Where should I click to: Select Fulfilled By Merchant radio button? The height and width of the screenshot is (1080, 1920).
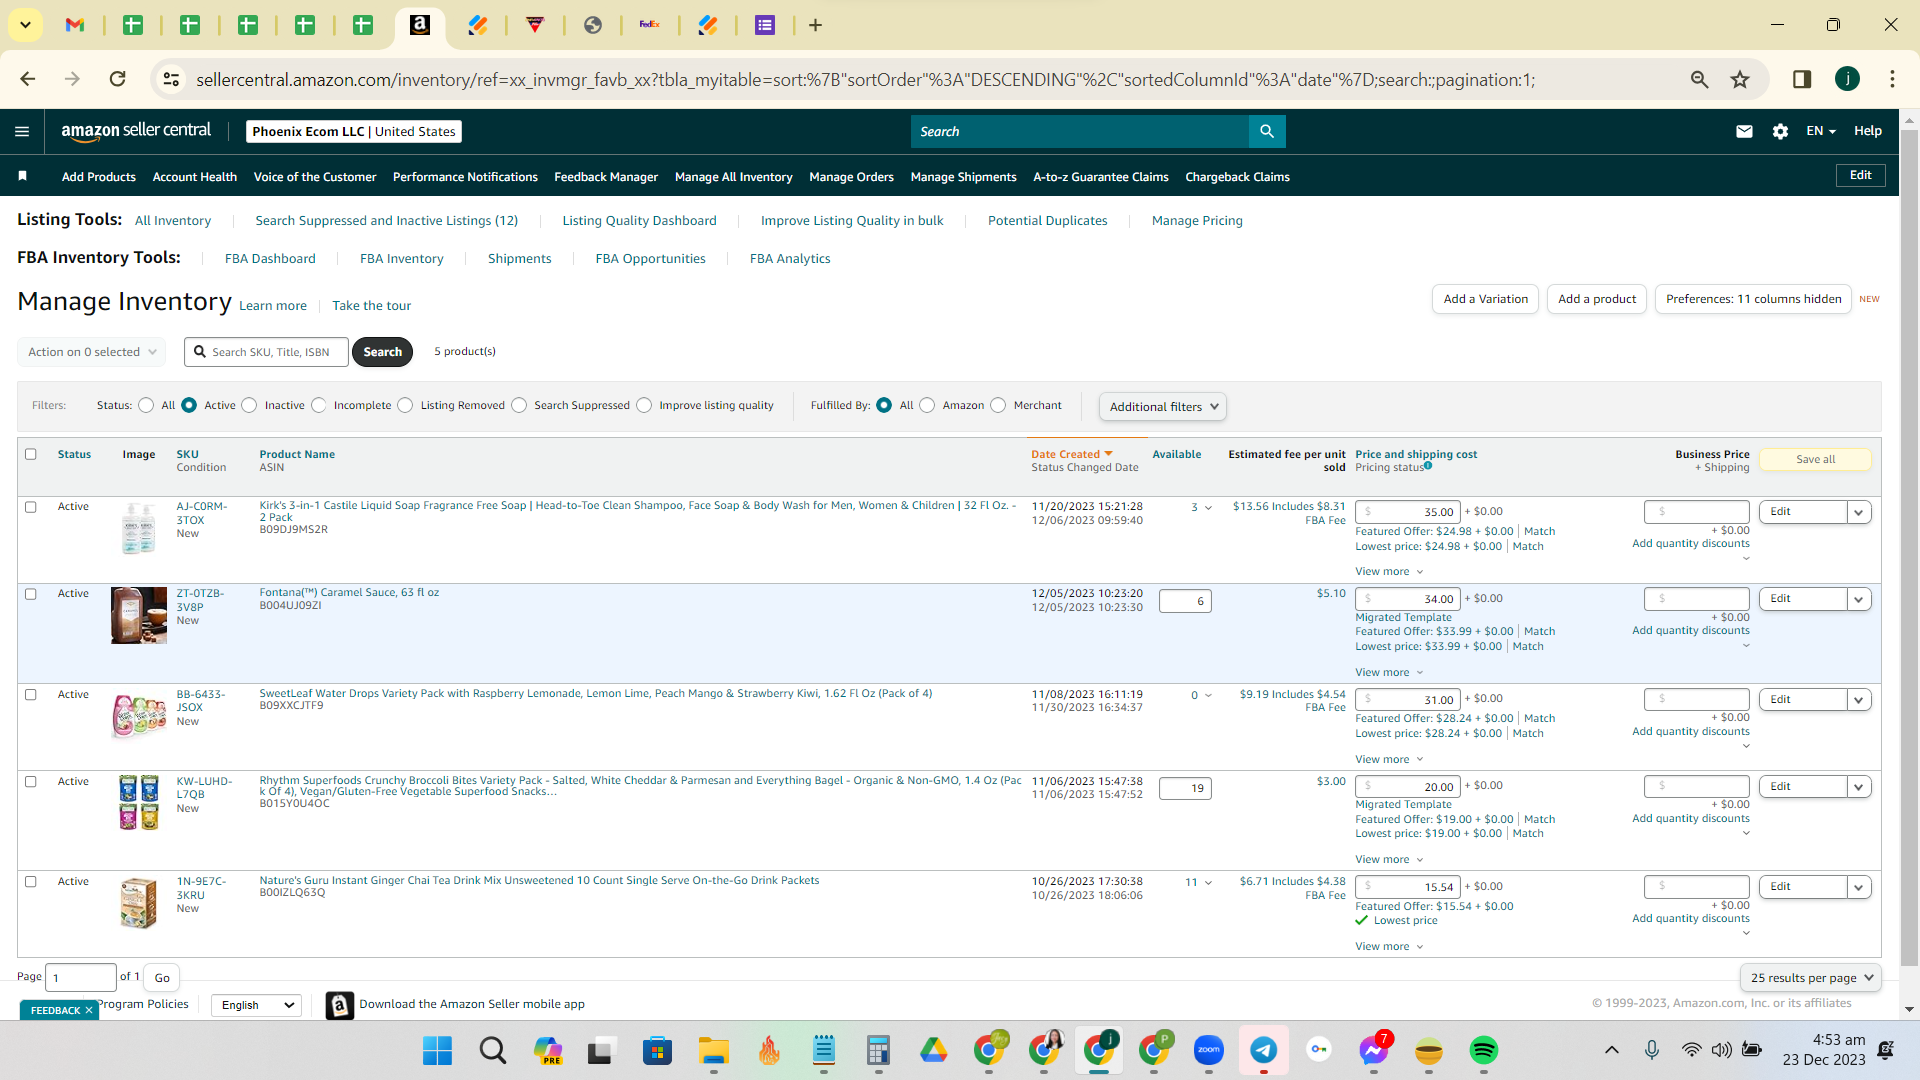(x=998, y=405)
